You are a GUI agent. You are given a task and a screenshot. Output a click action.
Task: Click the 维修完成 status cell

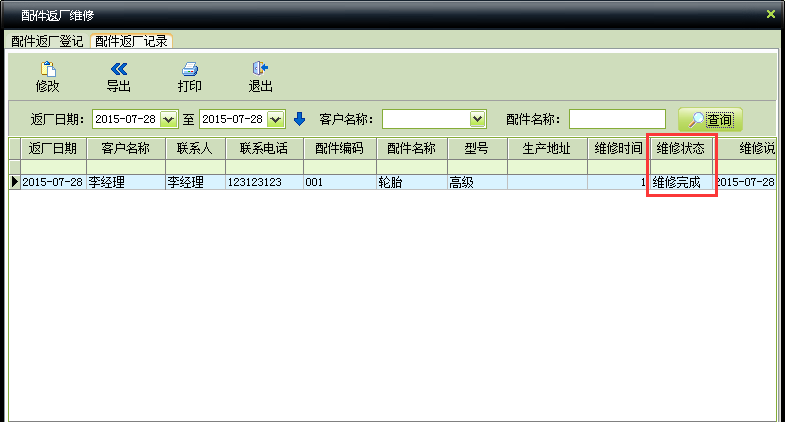coord(681,182)
